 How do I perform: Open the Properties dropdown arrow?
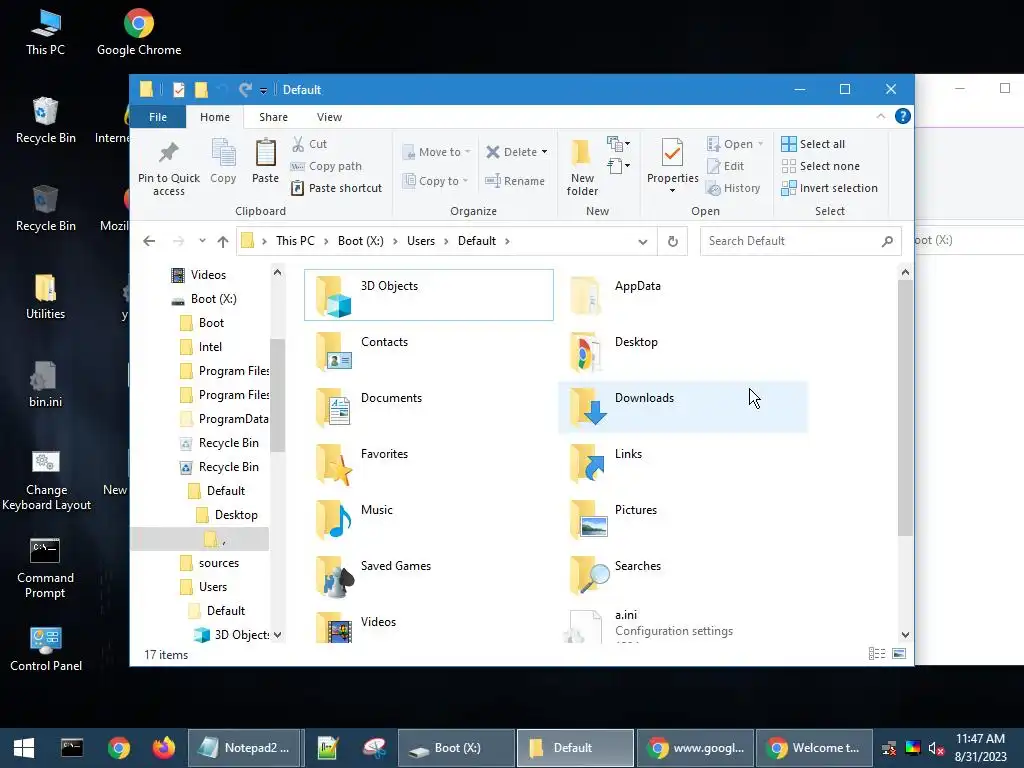click(672, 191)
